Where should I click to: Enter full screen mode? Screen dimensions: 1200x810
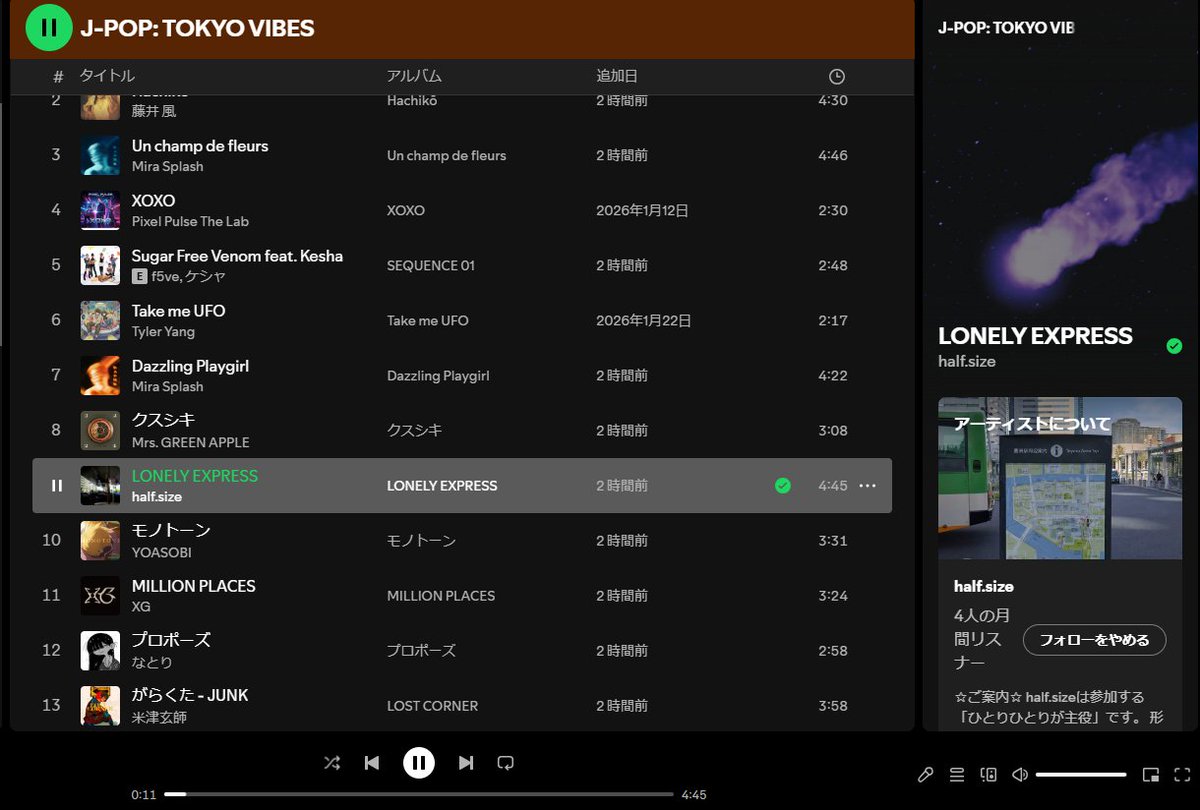[x=1182, y=775]
